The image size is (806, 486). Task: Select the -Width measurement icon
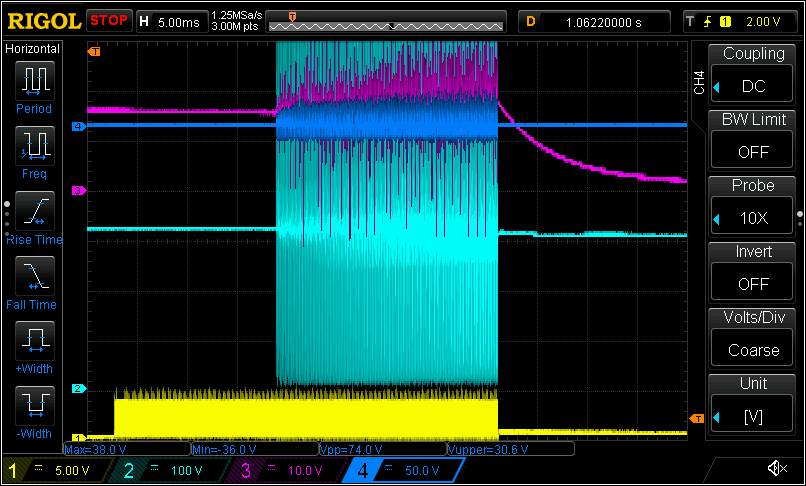coord(35,408)
